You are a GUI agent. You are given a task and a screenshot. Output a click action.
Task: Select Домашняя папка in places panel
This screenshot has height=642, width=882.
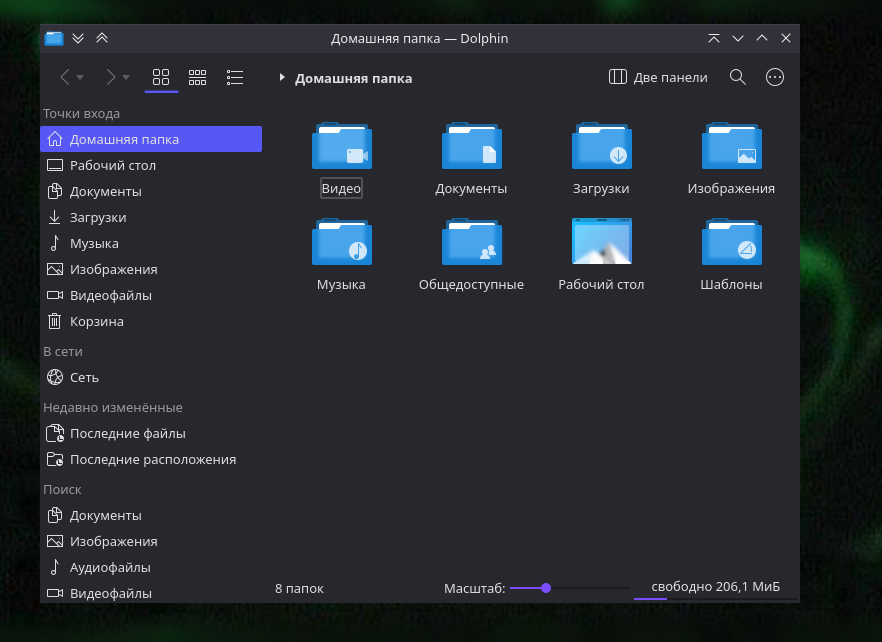151,139
